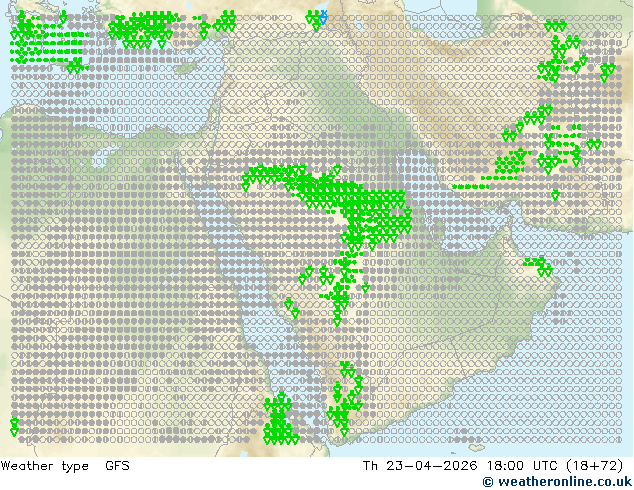Click the blue snow symbol at the top
Image resolution: width=634 pixels, height=490 pixels.
point(323,17)
